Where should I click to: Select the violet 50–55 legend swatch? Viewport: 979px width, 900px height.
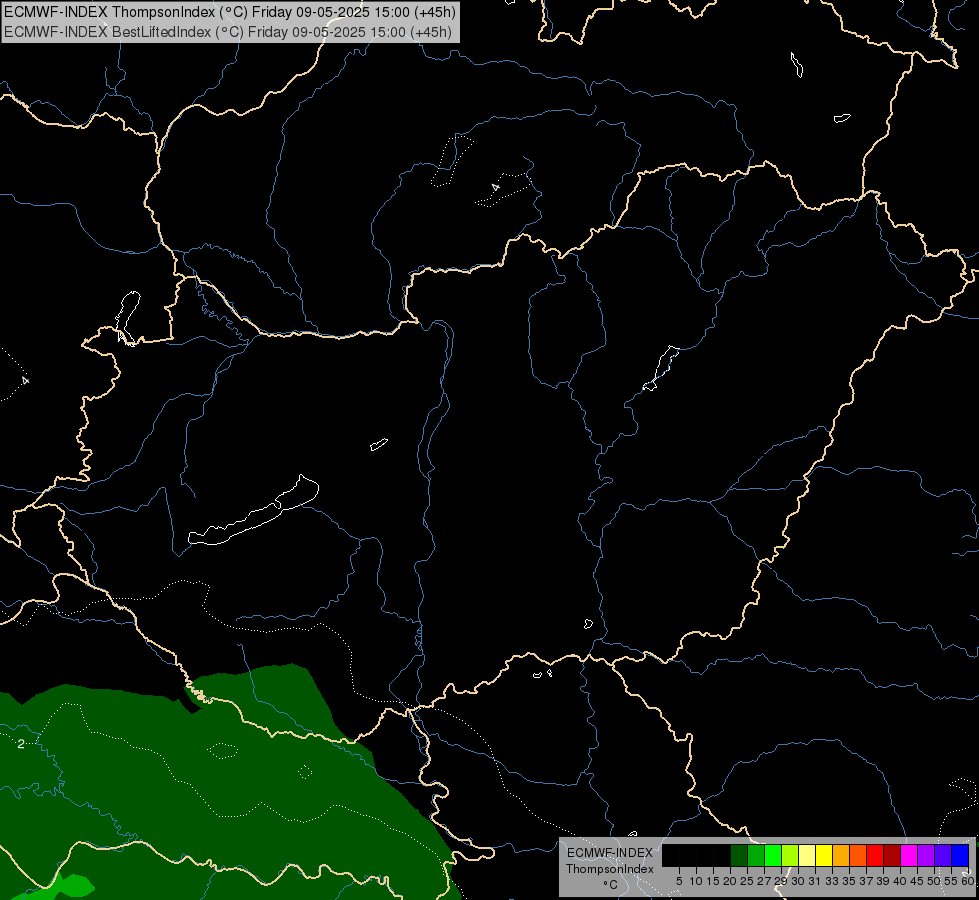point(943,855)
